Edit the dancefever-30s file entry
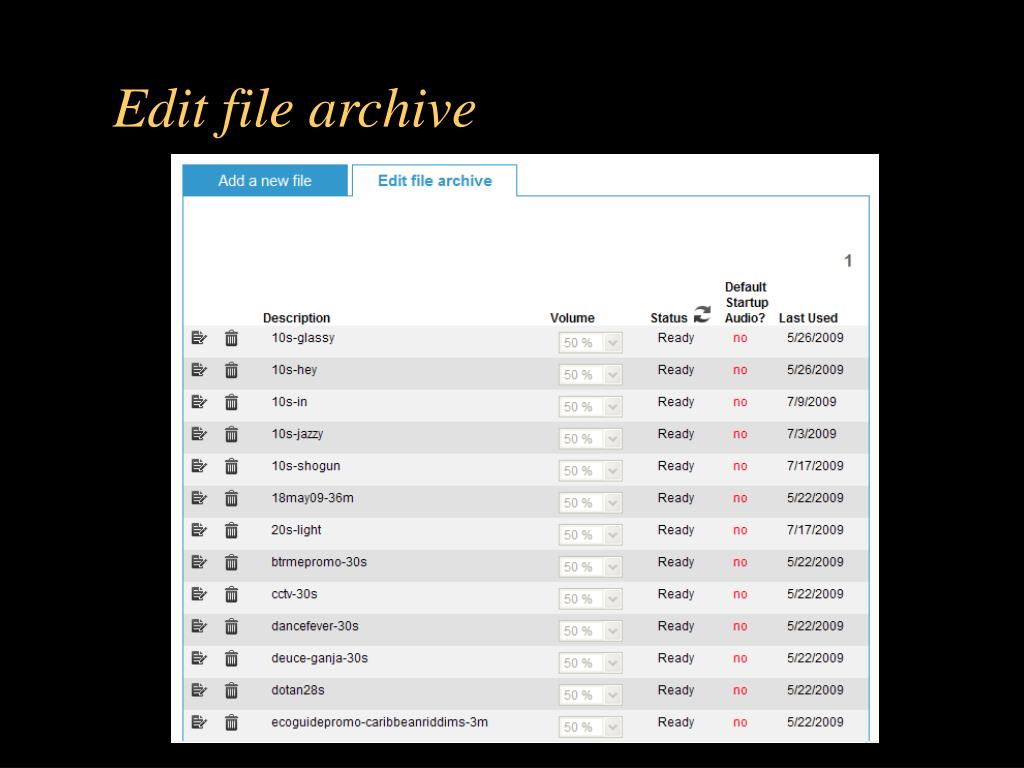Screen dimensions: 1024x768 199,626
